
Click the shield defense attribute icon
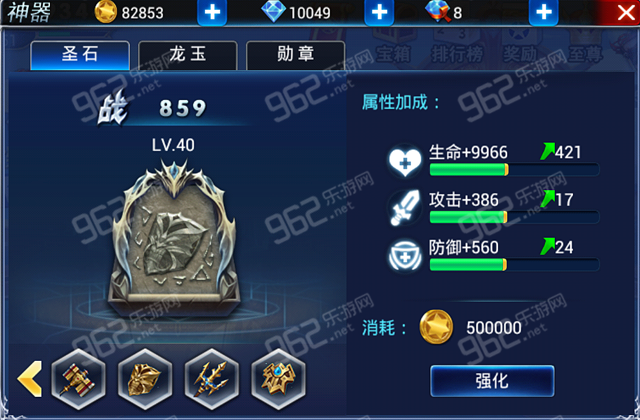coord(405,256)
